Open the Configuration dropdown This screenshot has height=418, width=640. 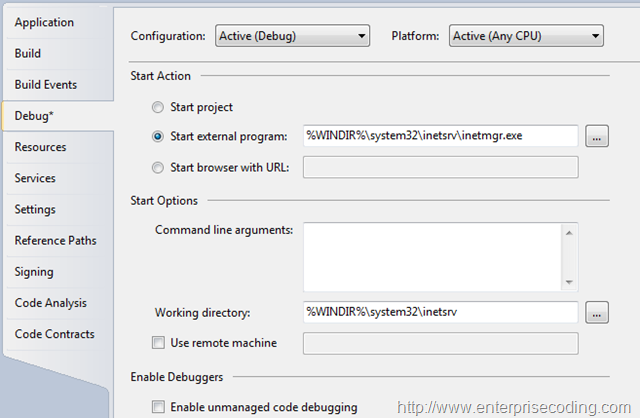pyautogui.click(x=292, y=36)
